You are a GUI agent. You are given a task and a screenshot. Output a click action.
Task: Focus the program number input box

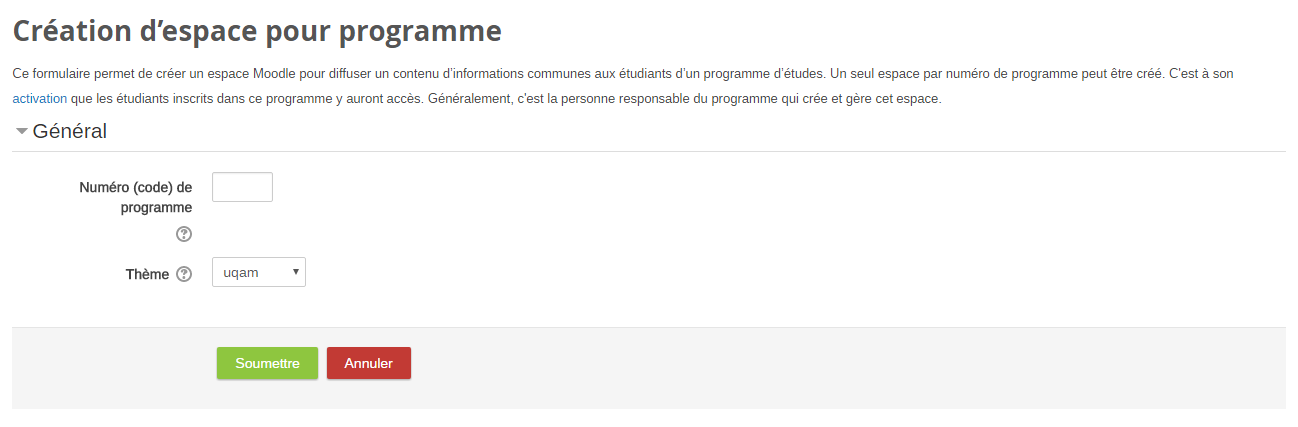[x=242, y=187]
